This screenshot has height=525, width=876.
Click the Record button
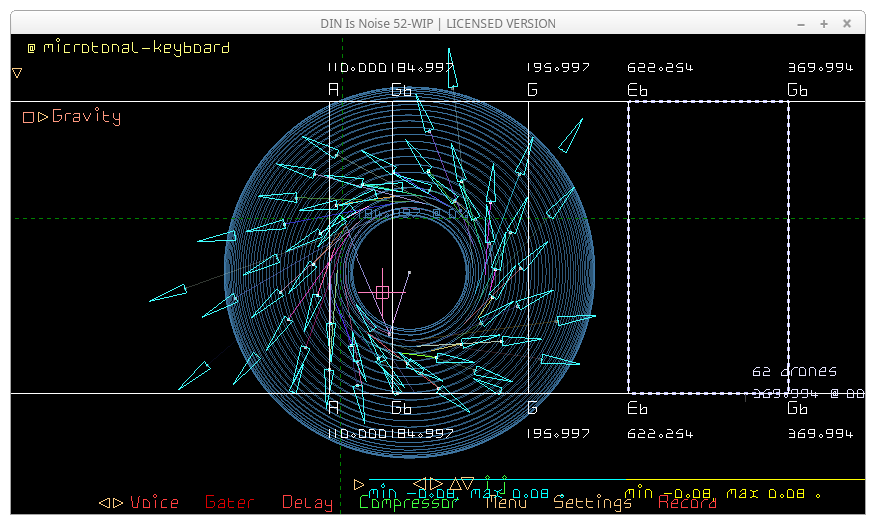point(687,503)
